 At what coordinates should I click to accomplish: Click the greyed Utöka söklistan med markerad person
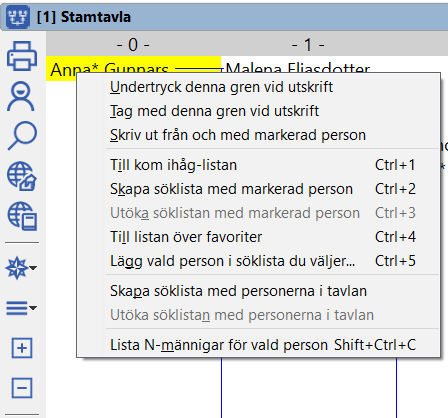coord(258,213)
